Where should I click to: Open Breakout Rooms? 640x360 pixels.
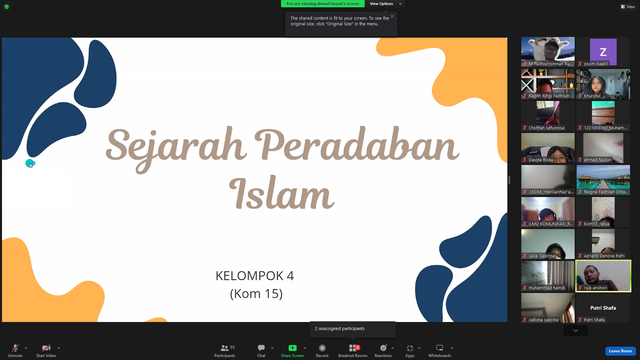click(x=353, y=350)
